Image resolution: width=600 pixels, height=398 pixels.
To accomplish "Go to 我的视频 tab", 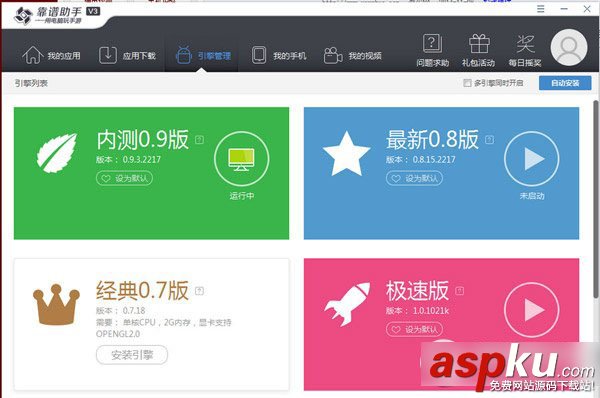I will [353, 55].
